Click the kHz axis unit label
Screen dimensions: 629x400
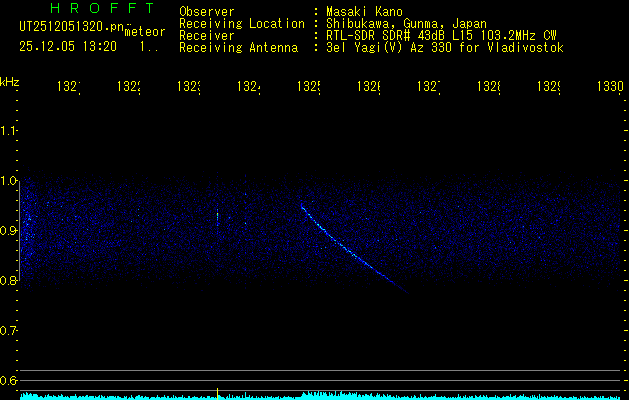(10, 82)
